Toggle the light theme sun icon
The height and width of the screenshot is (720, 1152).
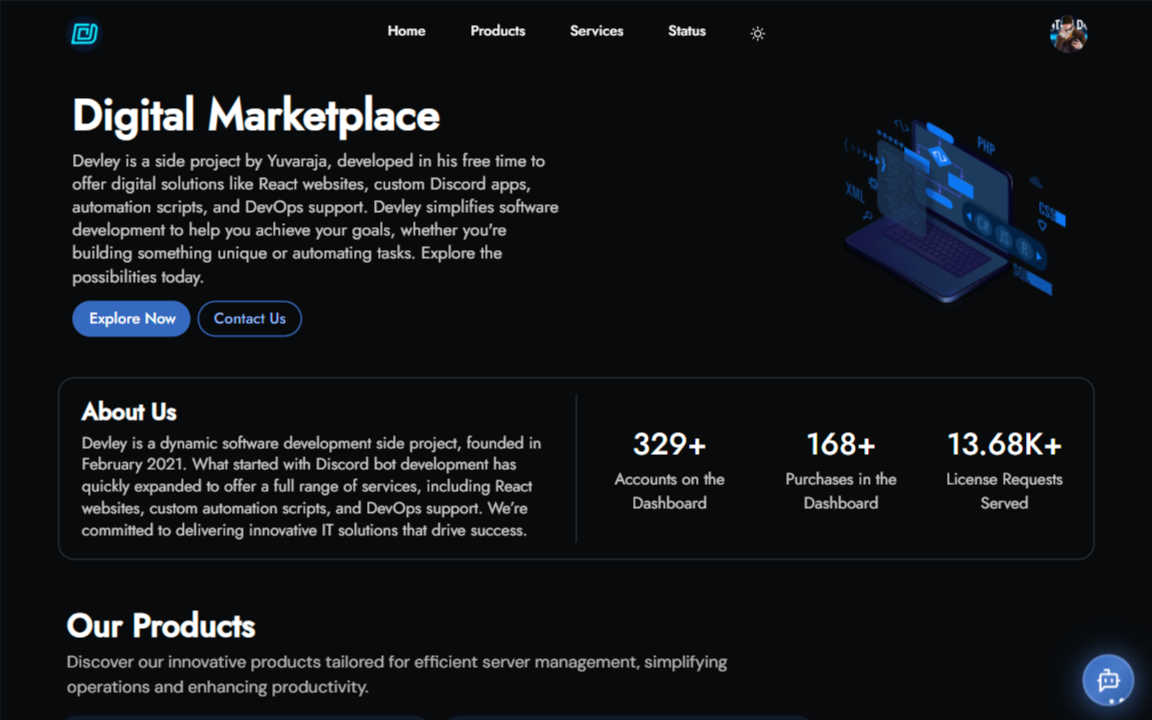(x=757, y=34)
